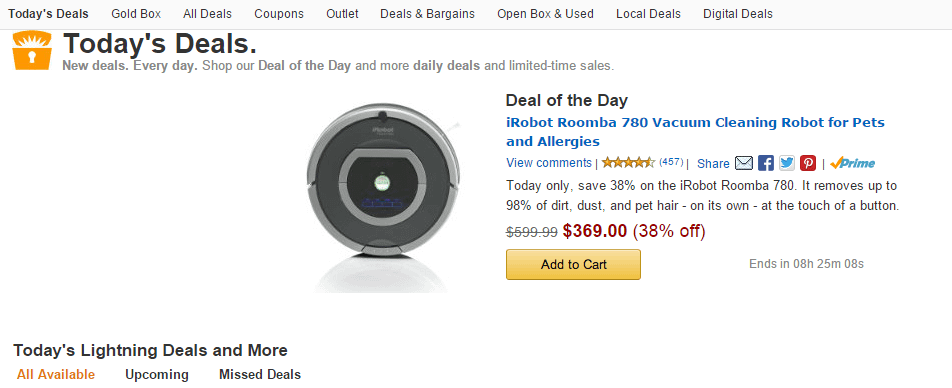Open the star rating for Roomba
The image size is (952, 388).
(x=628, y=162)
